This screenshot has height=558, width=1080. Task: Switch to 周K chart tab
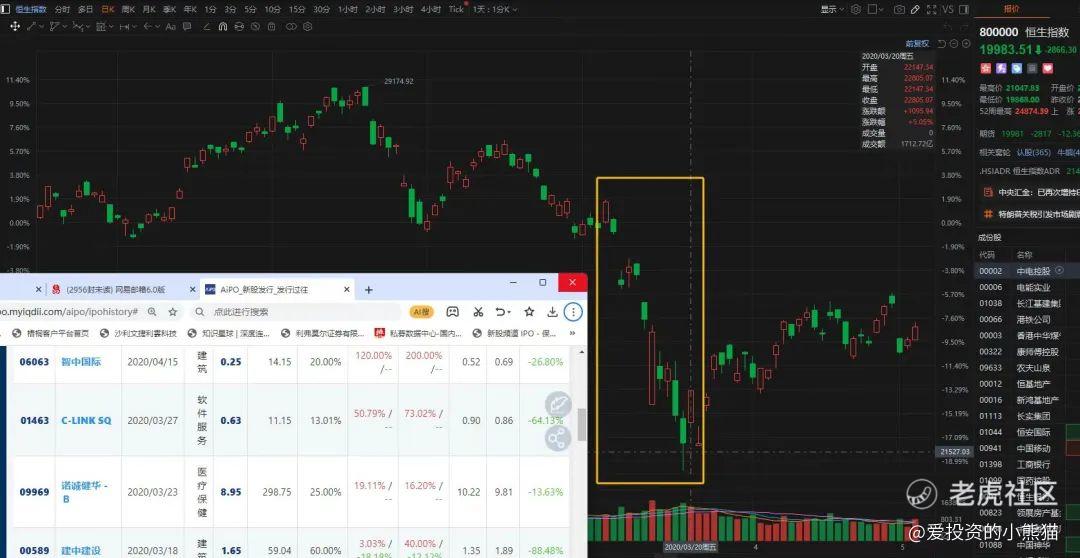128,10
